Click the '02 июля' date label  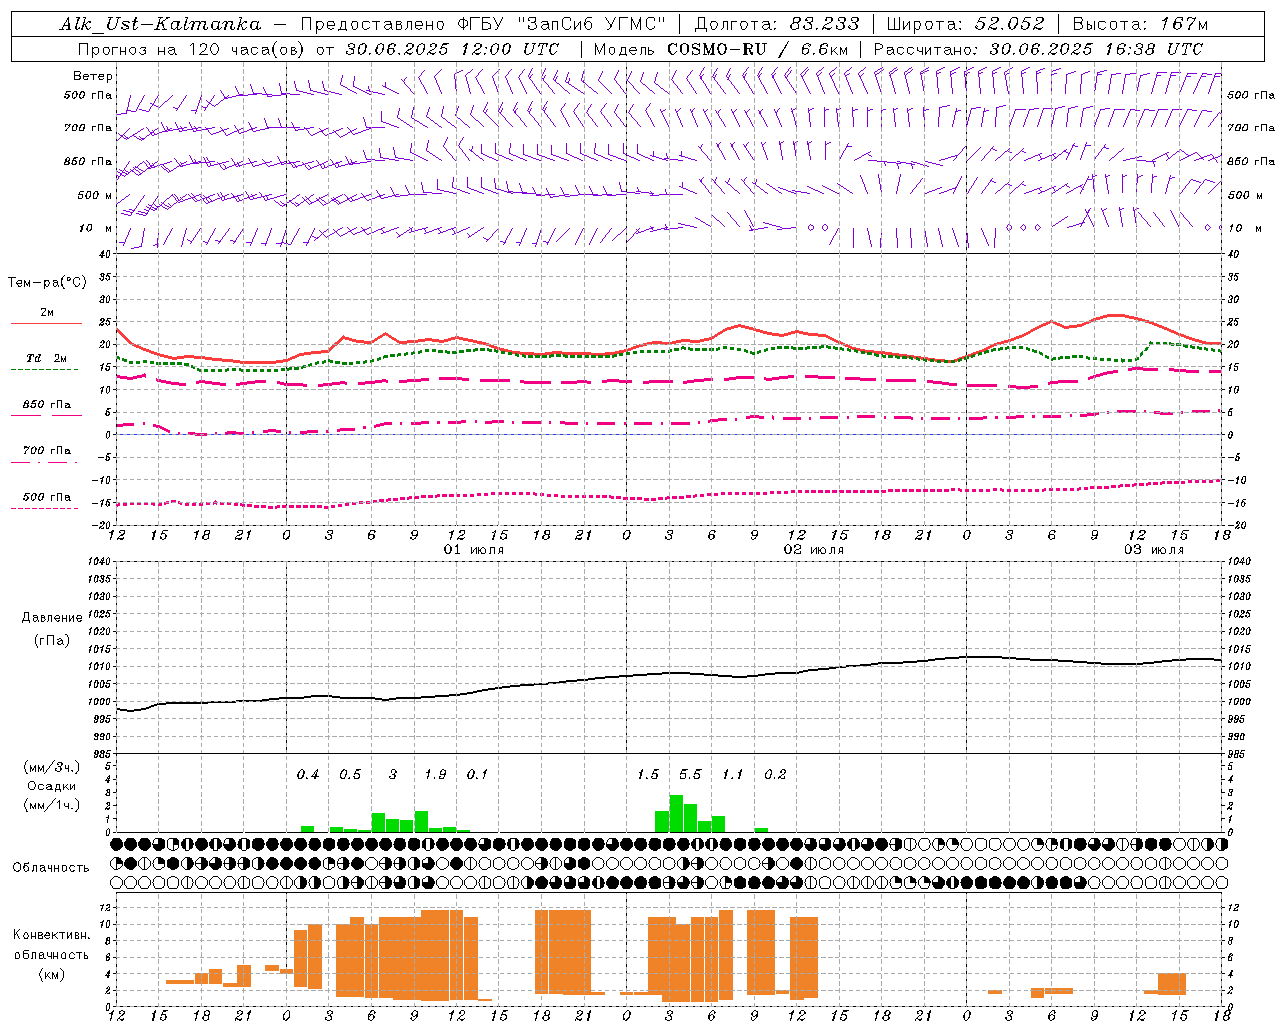coord(814,550)
